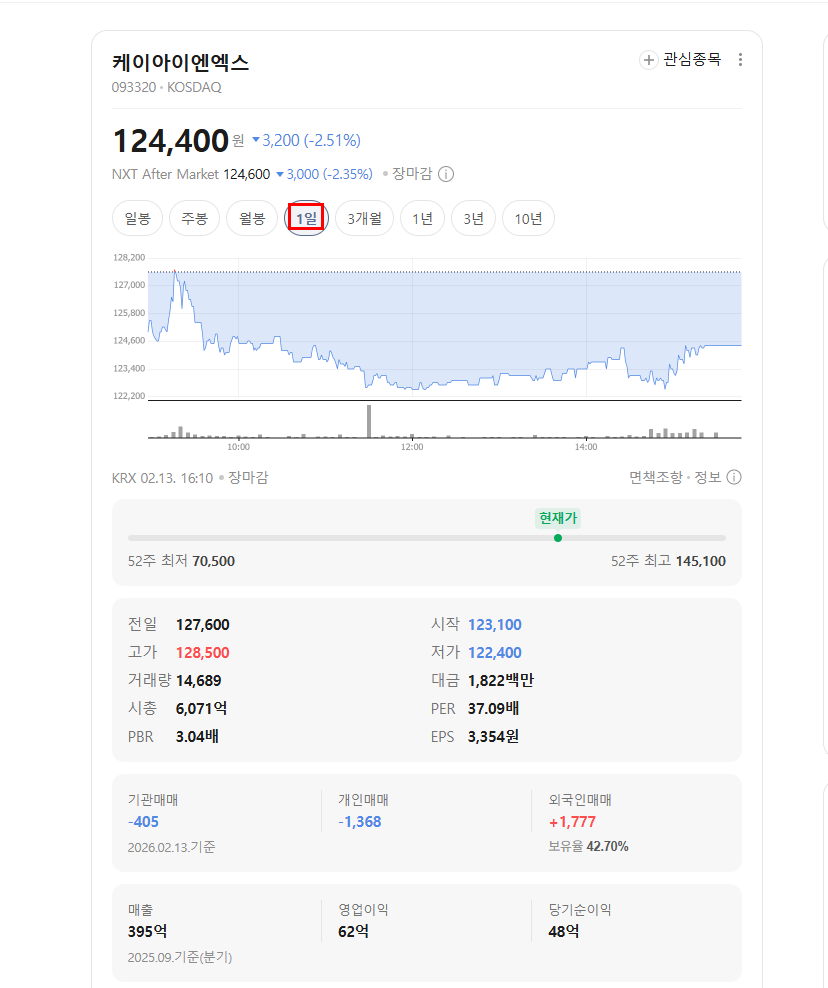Screen dimensions: 828x988
Task: Click EPS value 3,354원
Action: pyautogui.click(x=493, y=737)
